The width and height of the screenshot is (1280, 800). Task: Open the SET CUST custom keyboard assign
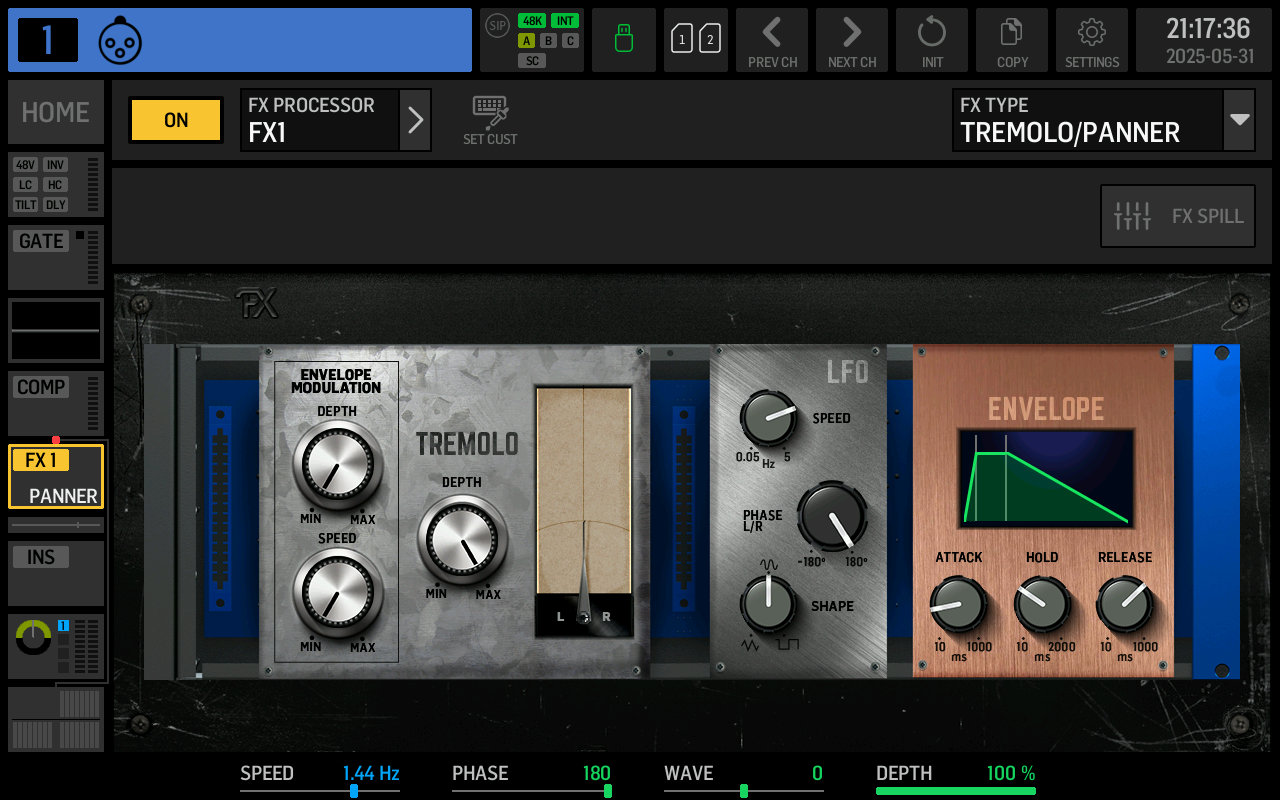(x=489, y=118)
